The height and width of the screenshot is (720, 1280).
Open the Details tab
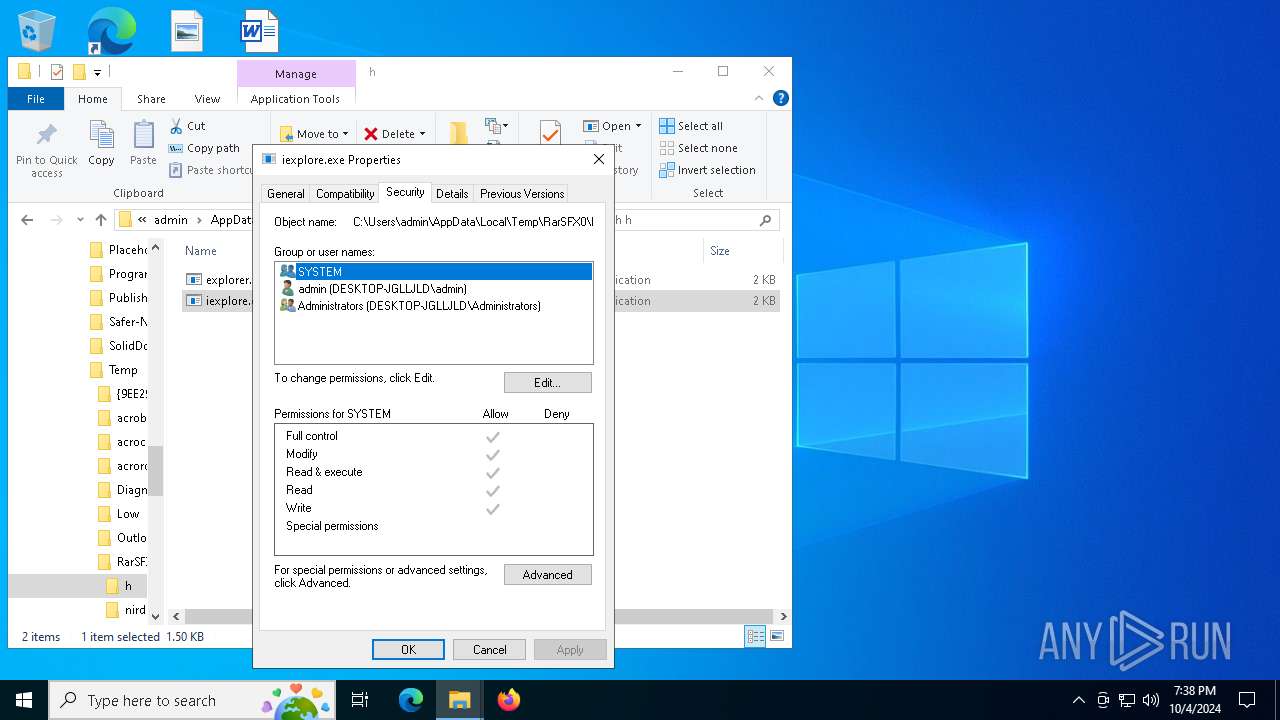(x=452, y=194)
